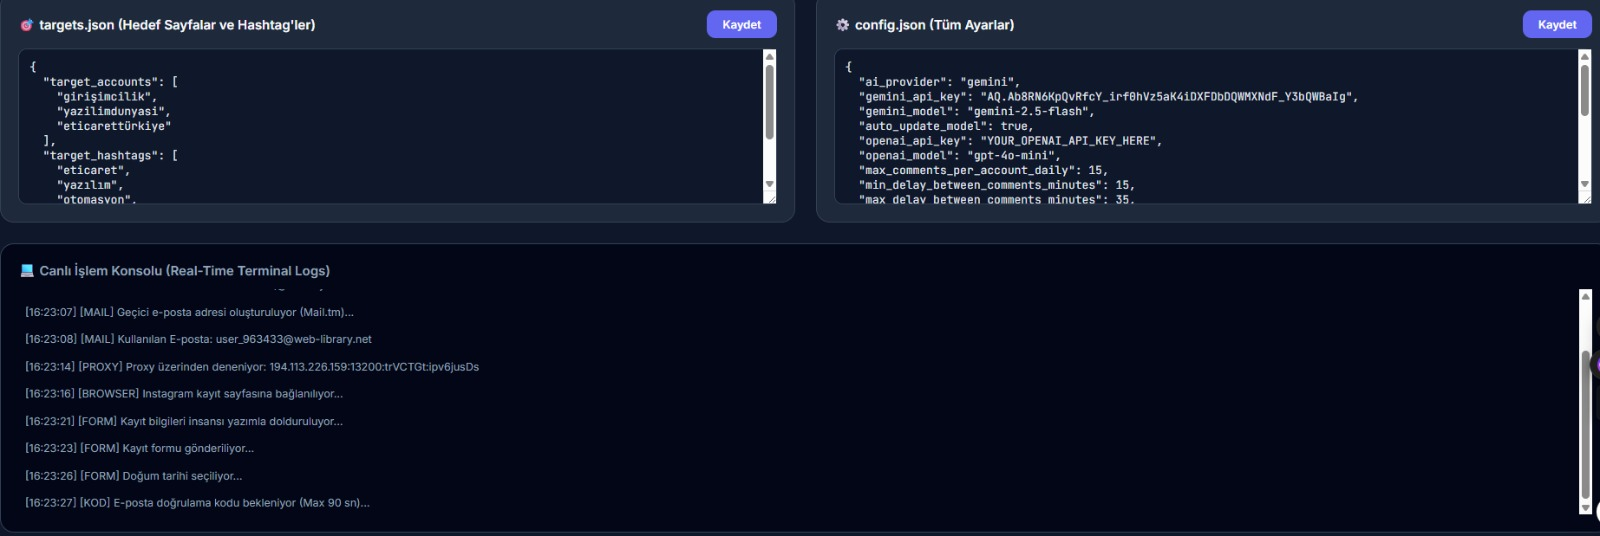Image resolution: width=1600 pixels, height=536 pixels.
Task: Click the console log scrollbar down arrow
Action: pyautogui.click(x=1585, y=508)
